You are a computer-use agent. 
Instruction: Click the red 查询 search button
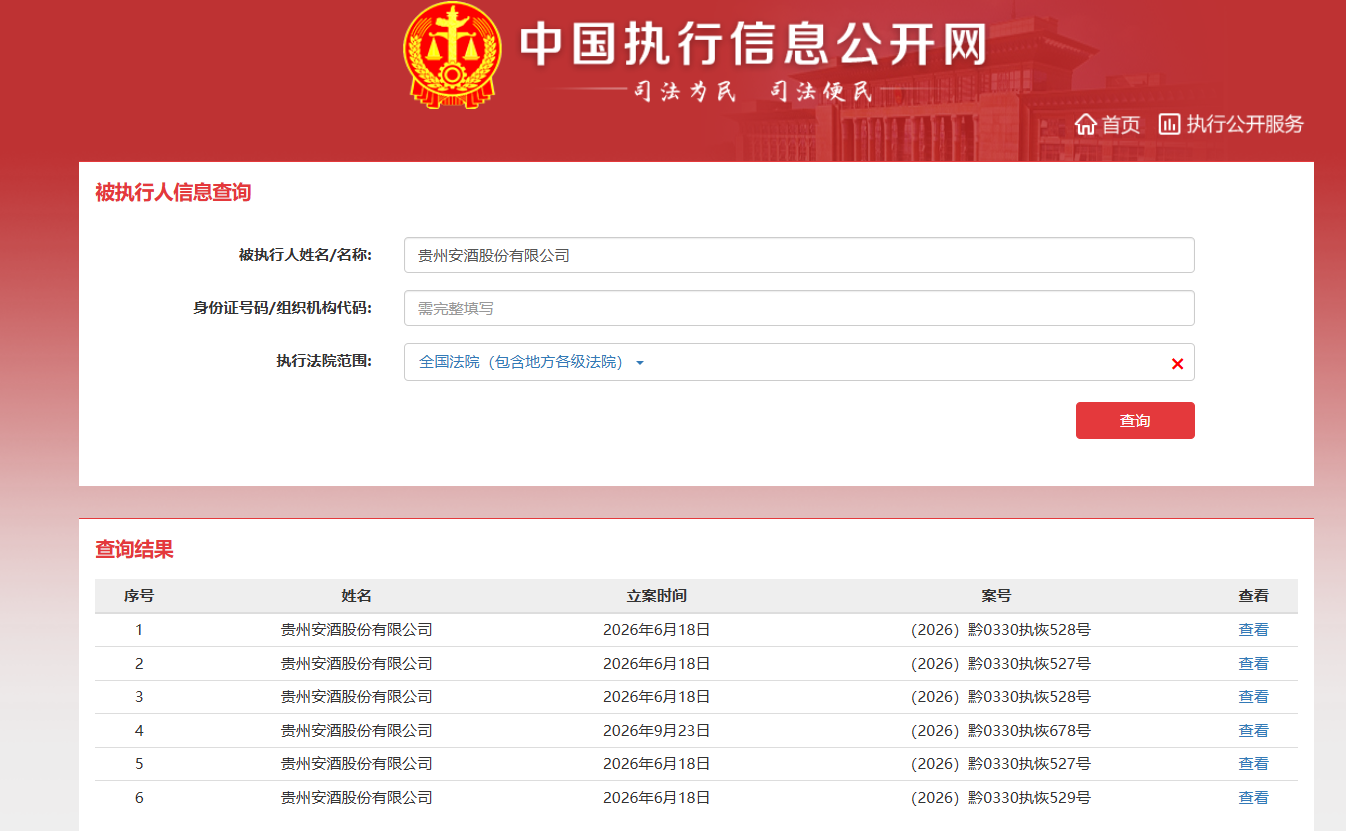[x=1135, y=421]
